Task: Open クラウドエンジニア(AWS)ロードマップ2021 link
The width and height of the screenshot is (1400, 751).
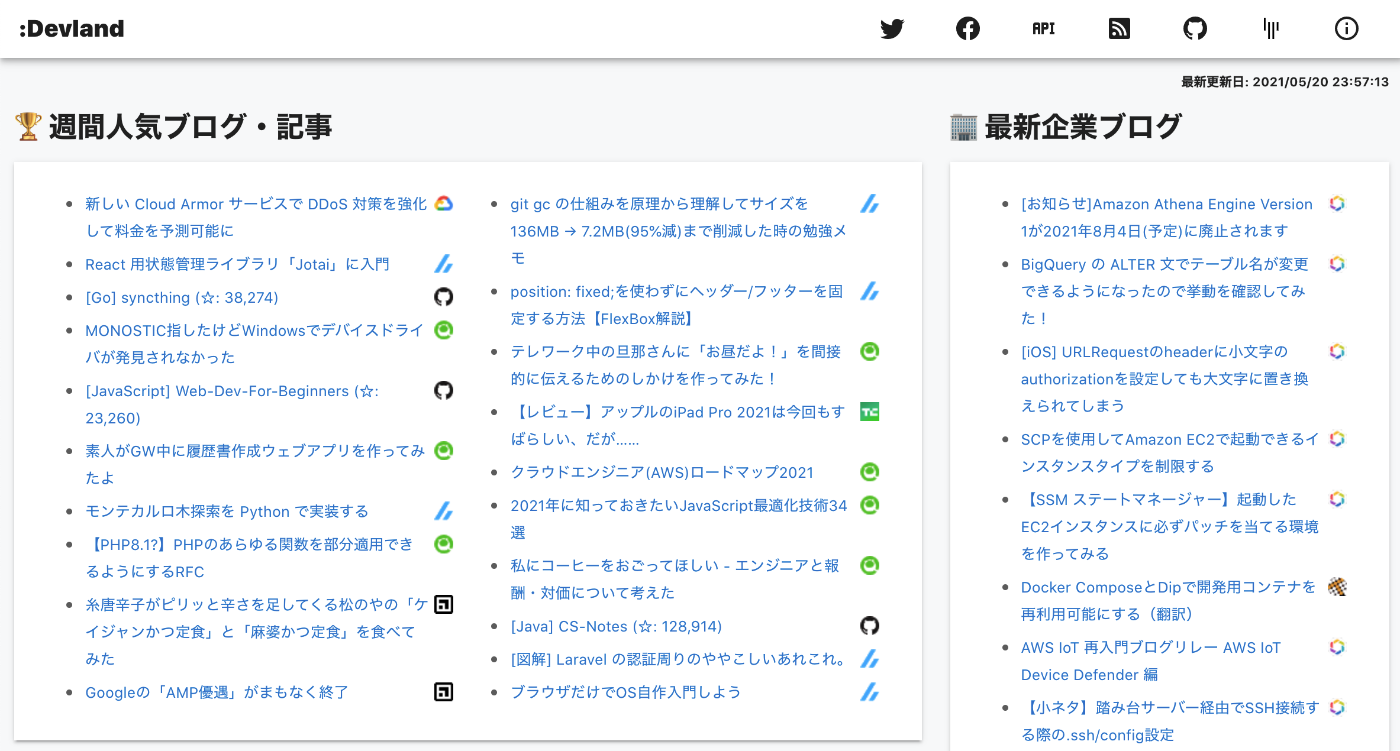Action: 662,472
